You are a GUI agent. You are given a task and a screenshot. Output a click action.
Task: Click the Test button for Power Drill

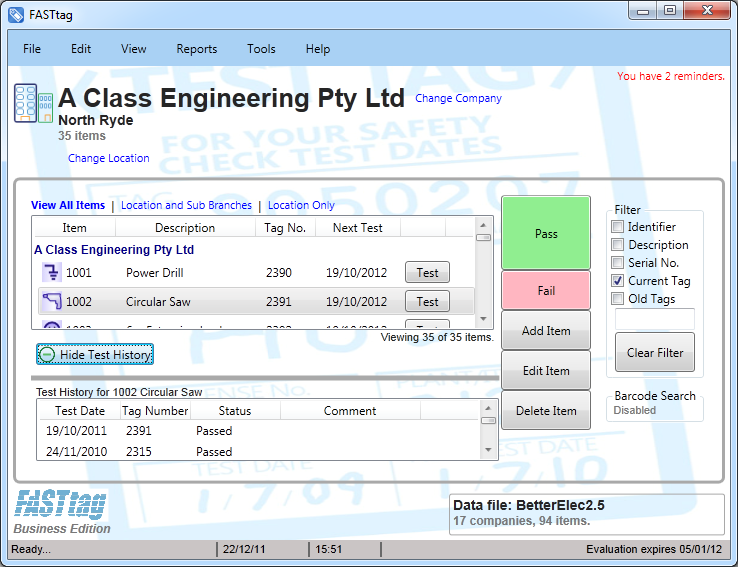427,273
